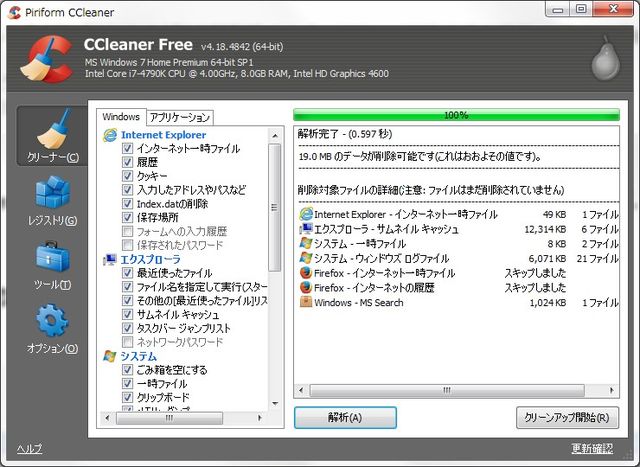Screen dimensions: 640x467
Task: Open the Registry (レジストリ) cubes section
Action: [52, 200]
